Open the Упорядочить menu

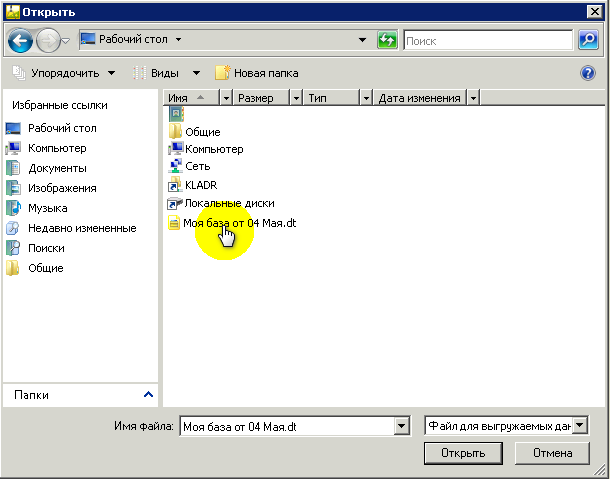point(64,73)
